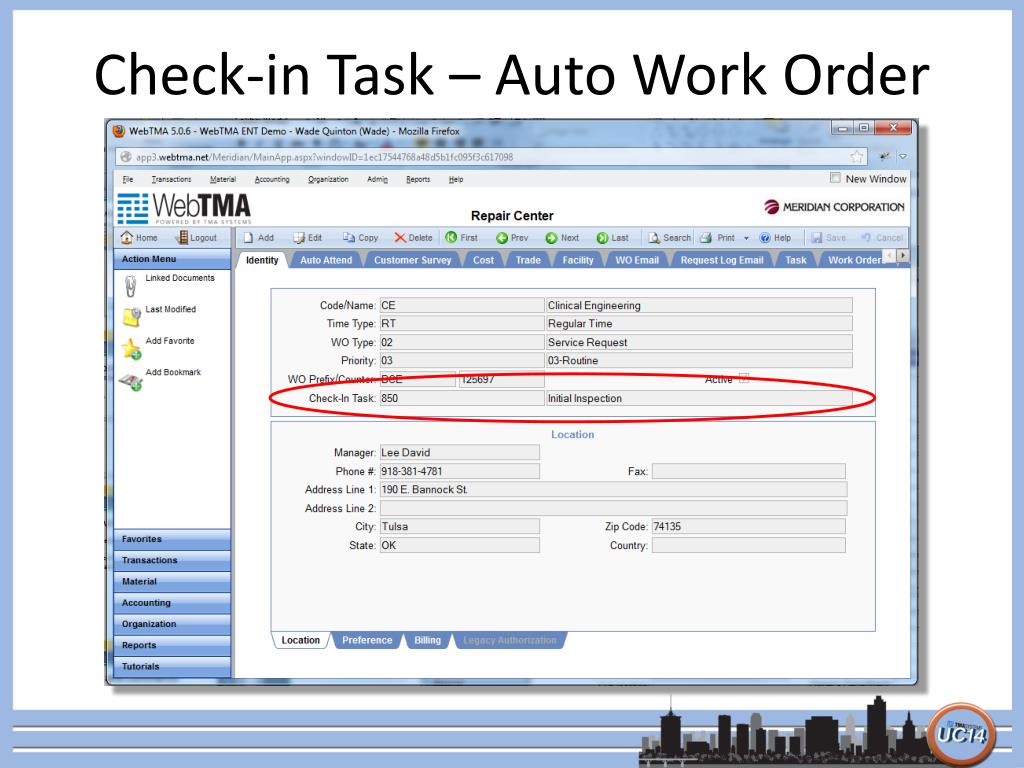Switch to the Auto Attend tab
Viewport: 1024px width, 768px height.
[326, 260]
